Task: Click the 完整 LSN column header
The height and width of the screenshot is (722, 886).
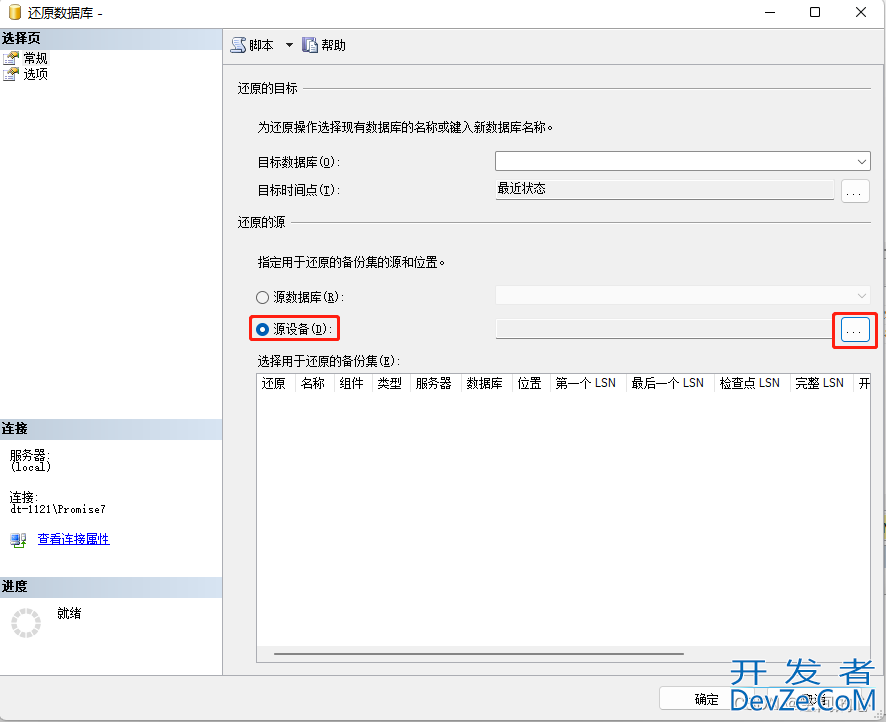Action: point(822,384)
